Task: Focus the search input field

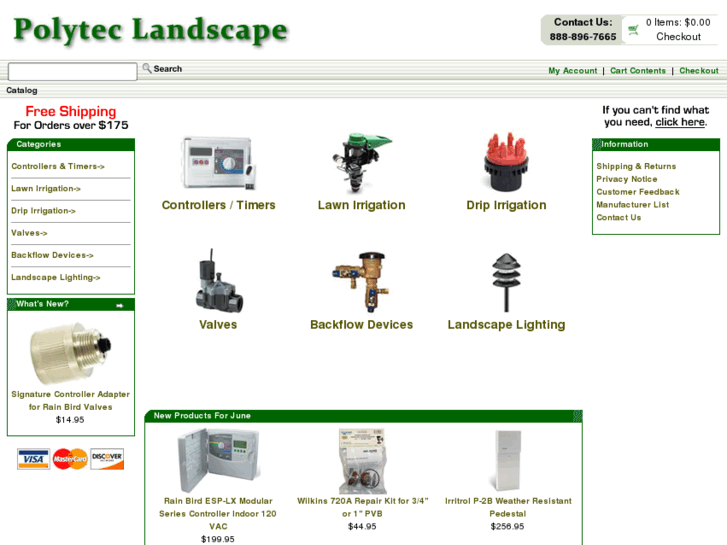Action: point(73,71)
